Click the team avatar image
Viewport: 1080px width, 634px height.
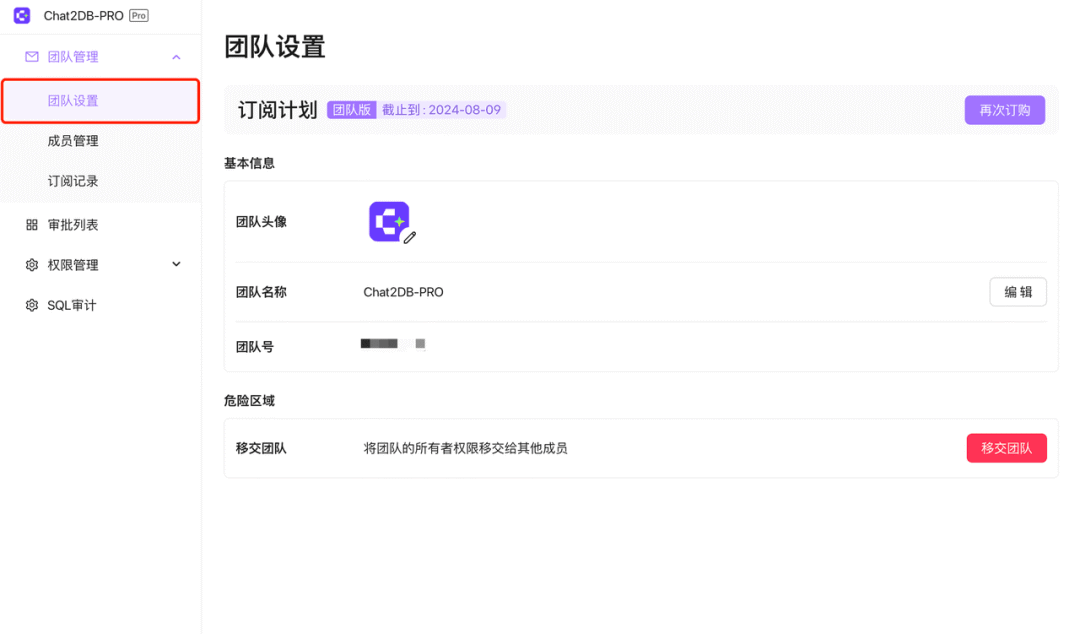point(389,221)
